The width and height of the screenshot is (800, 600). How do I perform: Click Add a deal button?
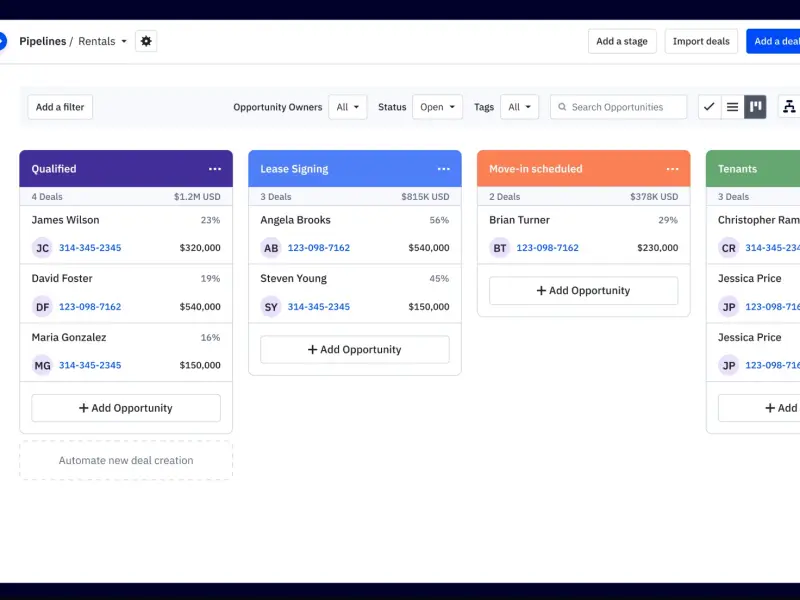click(x=773, y=41)
